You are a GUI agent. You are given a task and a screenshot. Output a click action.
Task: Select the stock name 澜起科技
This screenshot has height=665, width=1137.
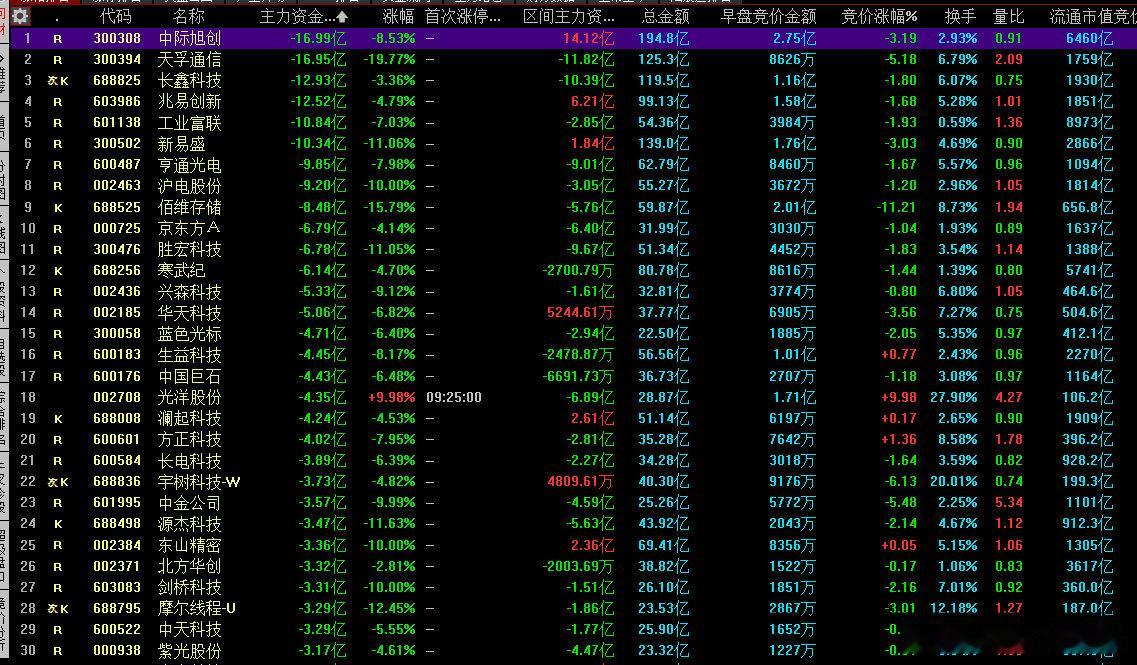tap(189, 418)
